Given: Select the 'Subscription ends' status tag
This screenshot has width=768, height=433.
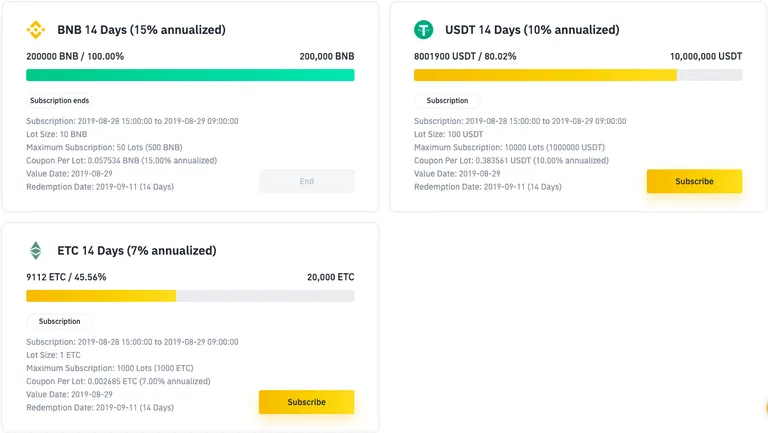Looking at the screenshot, I should pos(59,100).
